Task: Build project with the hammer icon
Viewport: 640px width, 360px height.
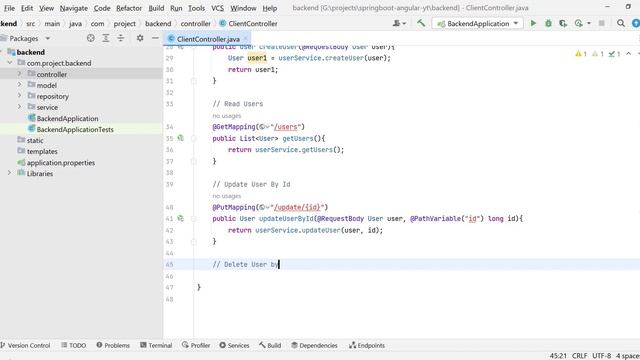Action: [421, 23]
